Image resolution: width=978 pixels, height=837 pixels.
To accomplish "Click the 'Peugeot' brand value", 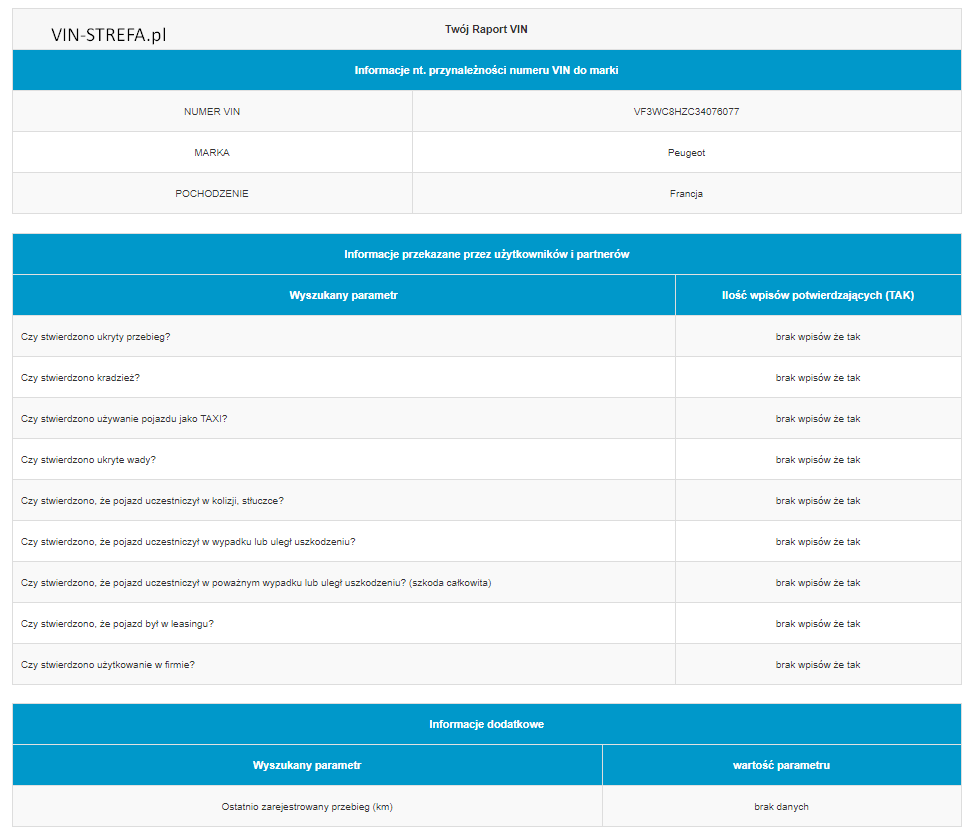I will tap(686, 153).
